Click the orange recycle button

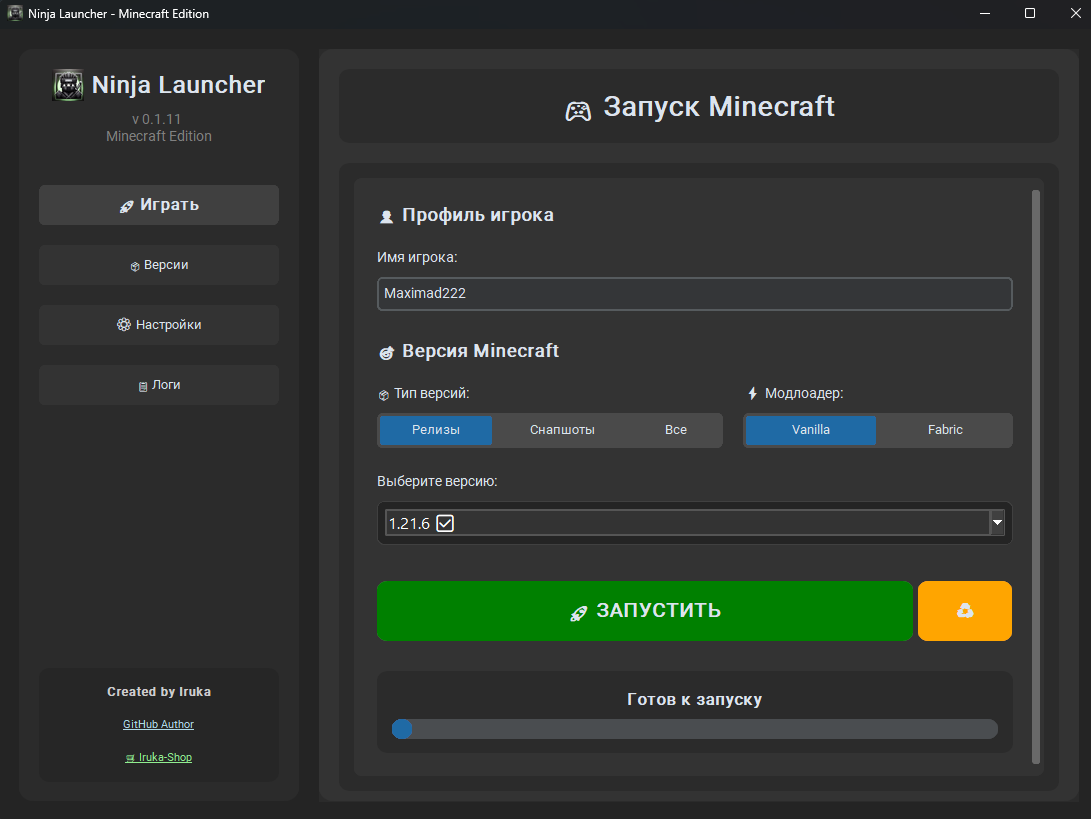click(964, 611)
